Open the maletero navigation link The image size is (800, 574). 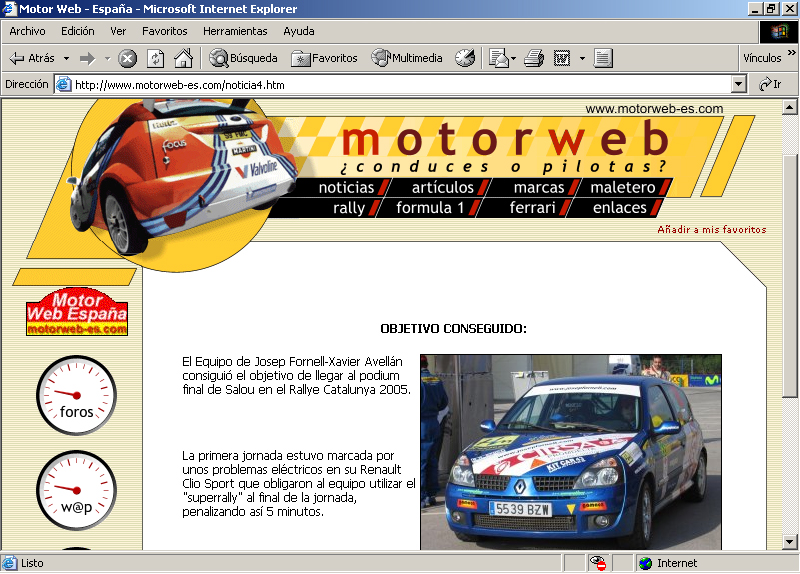pyautogui.click(x=623, y=187)
